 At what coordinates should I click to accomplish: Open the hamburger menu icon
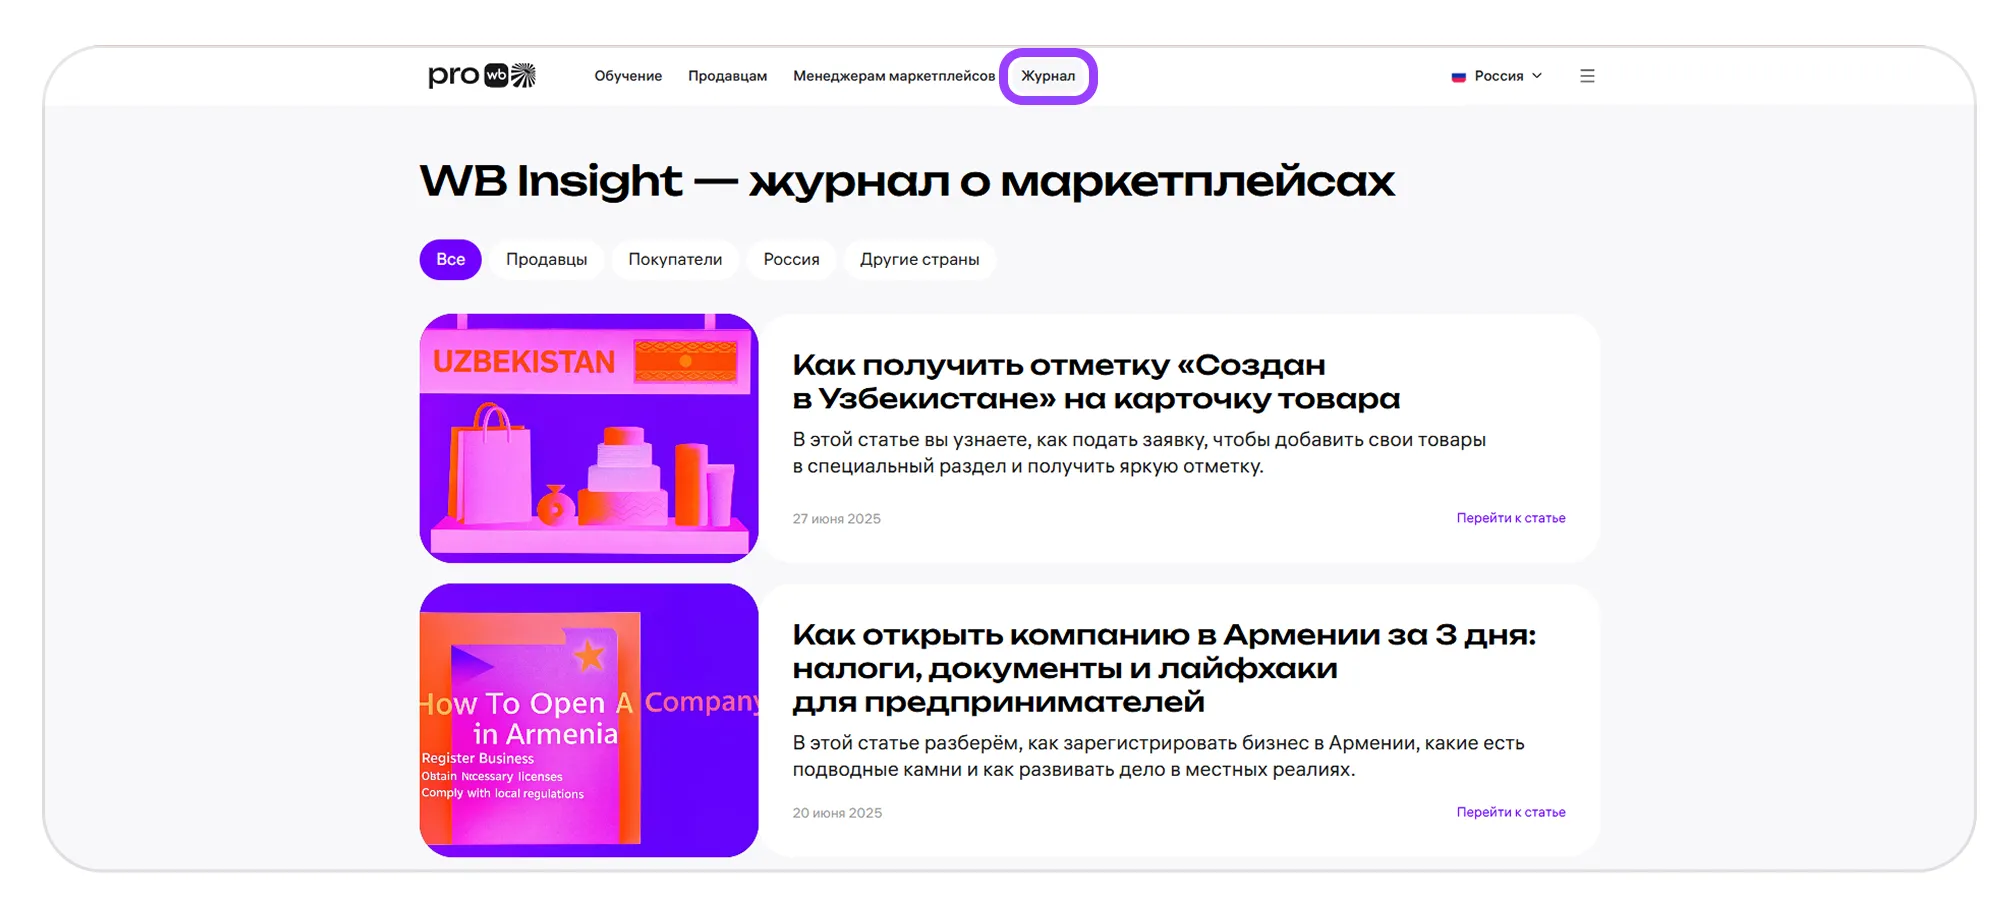point(1587,76)
